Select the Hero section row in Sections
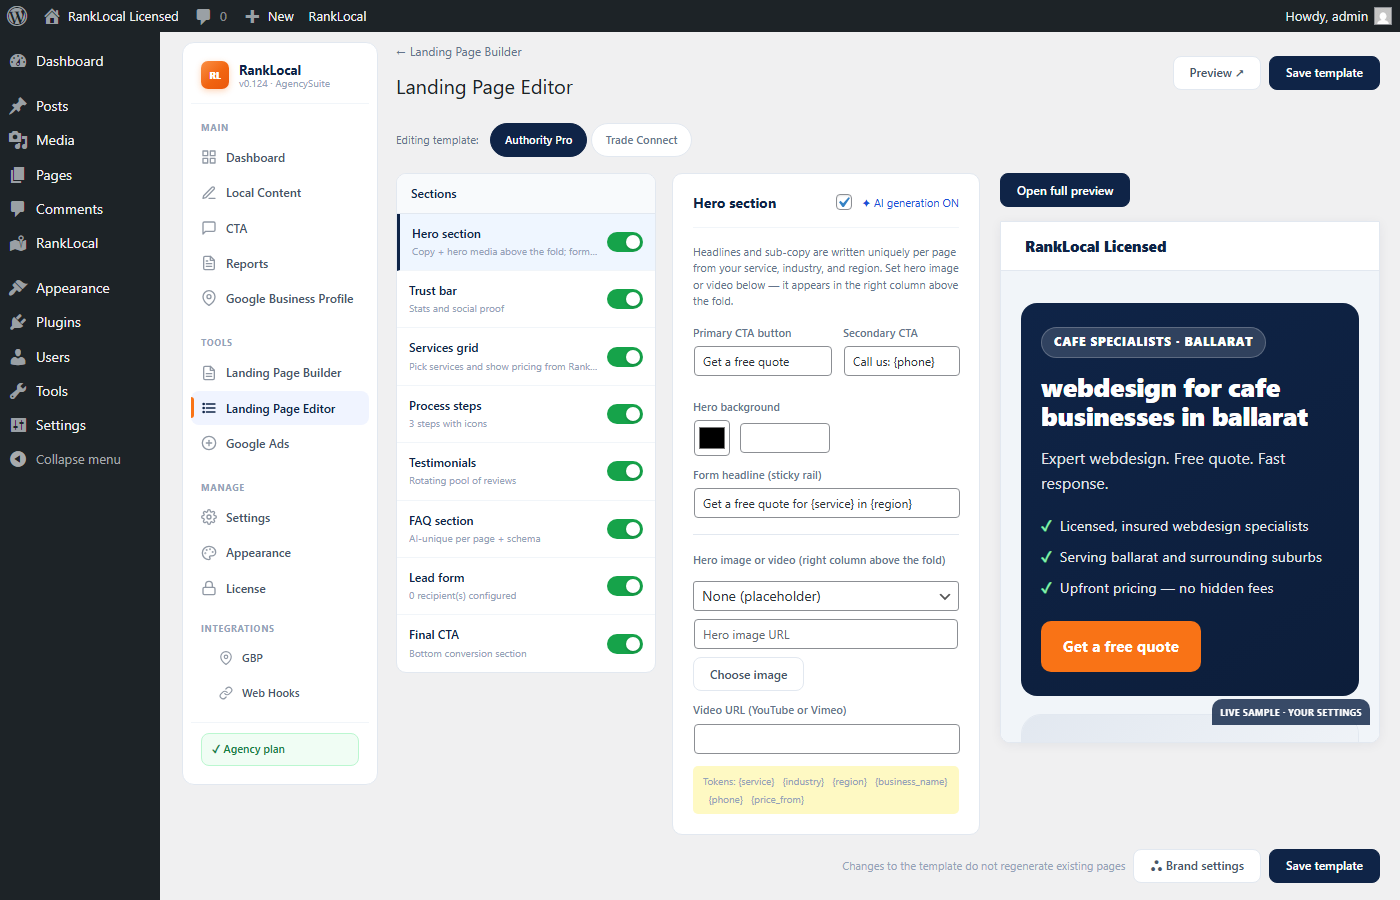The width and height of the screenshot is (1400, 900). tap(526, 242)
